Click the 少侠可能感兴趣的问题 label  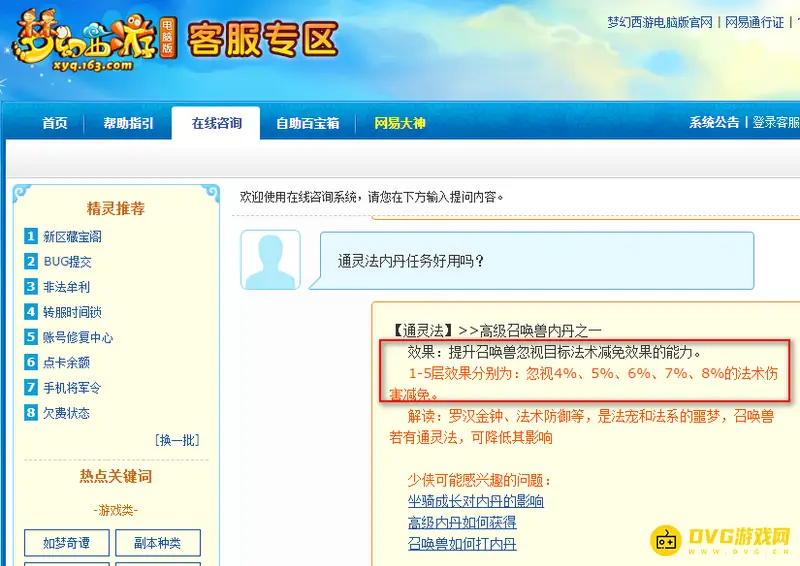pyautogui.click(x=480, y=480)
